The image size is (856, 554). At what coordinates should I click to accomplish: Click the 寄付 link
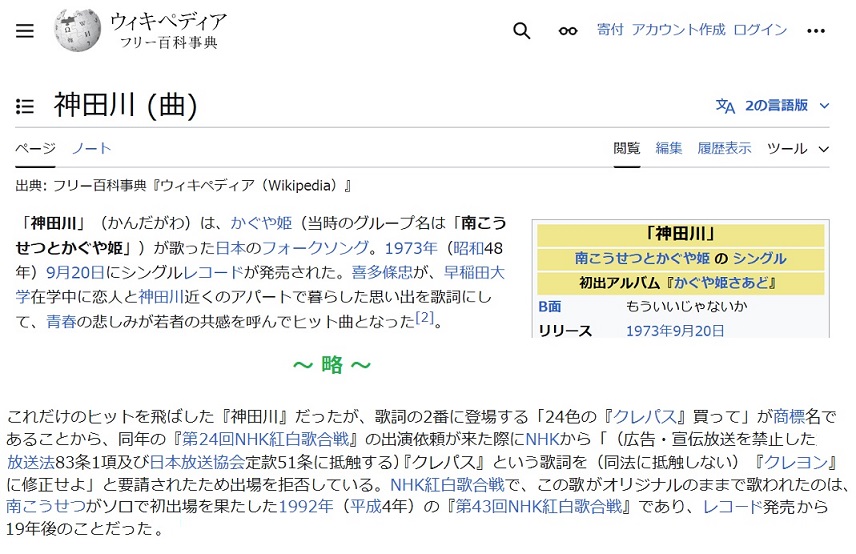pos(610,29)
